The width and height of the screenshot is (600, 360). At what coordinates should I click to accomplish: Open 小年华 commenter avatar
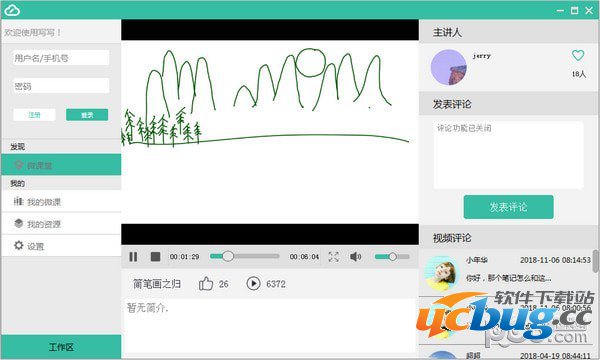(442, 274)
